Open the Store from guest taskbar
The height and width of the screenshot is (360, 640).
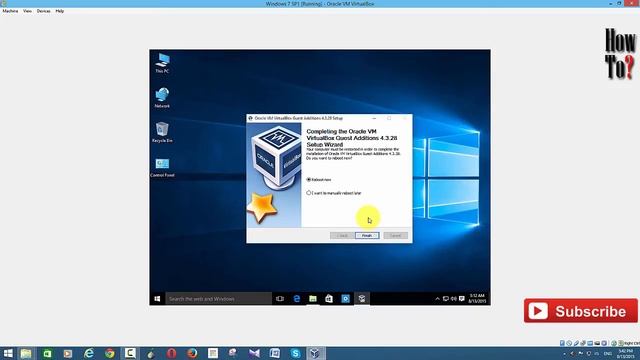click(x=329, y=299)
